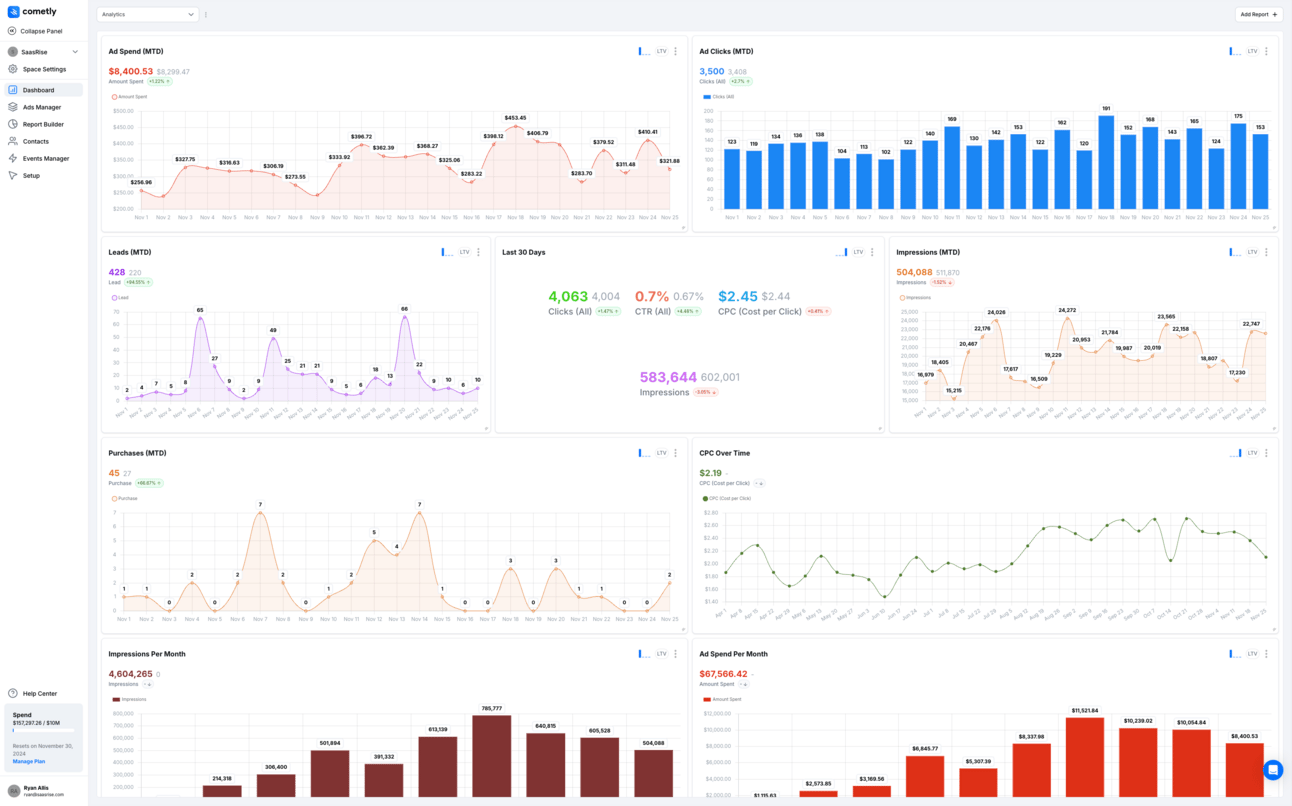Open the Dashboard page
This screenshot has height=806, width=1292.
[x=44, y=90]
